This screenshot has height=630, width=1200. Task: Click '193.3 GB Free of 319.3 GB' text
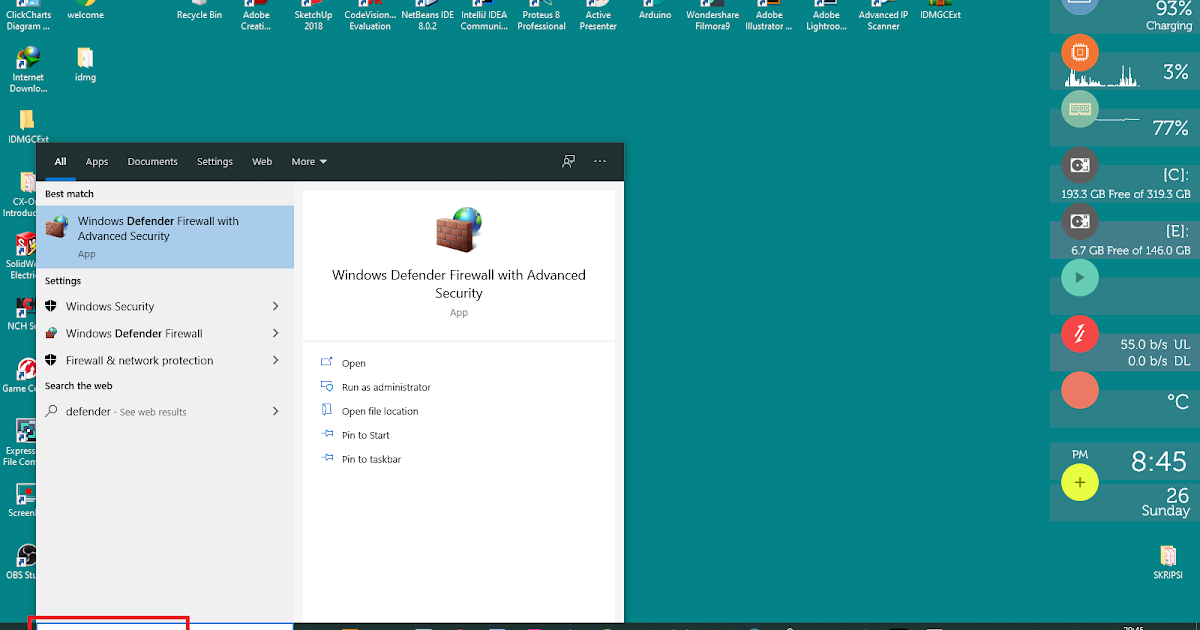(x=1126, y=194)
